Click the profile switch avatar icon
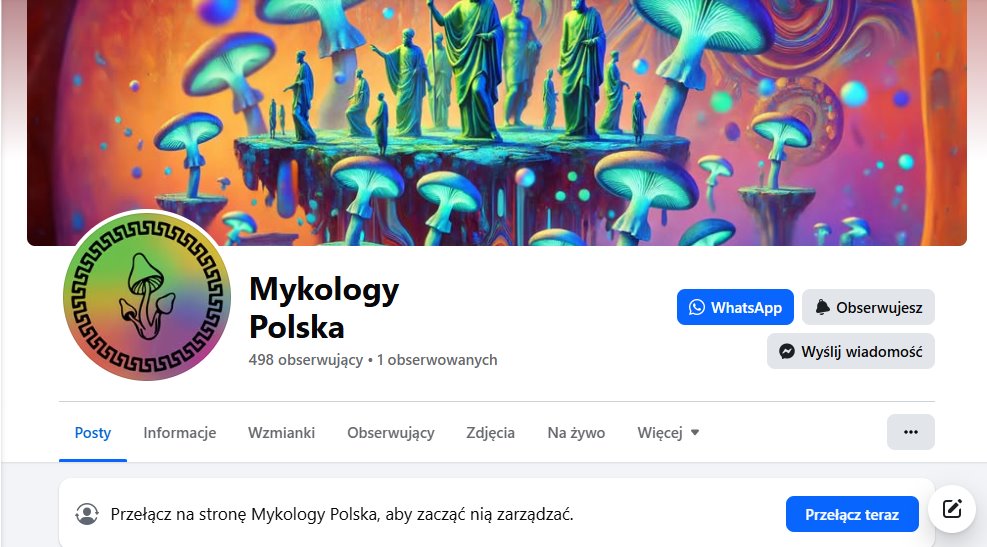This screenshot has height=547, width=987. point(87,514)
